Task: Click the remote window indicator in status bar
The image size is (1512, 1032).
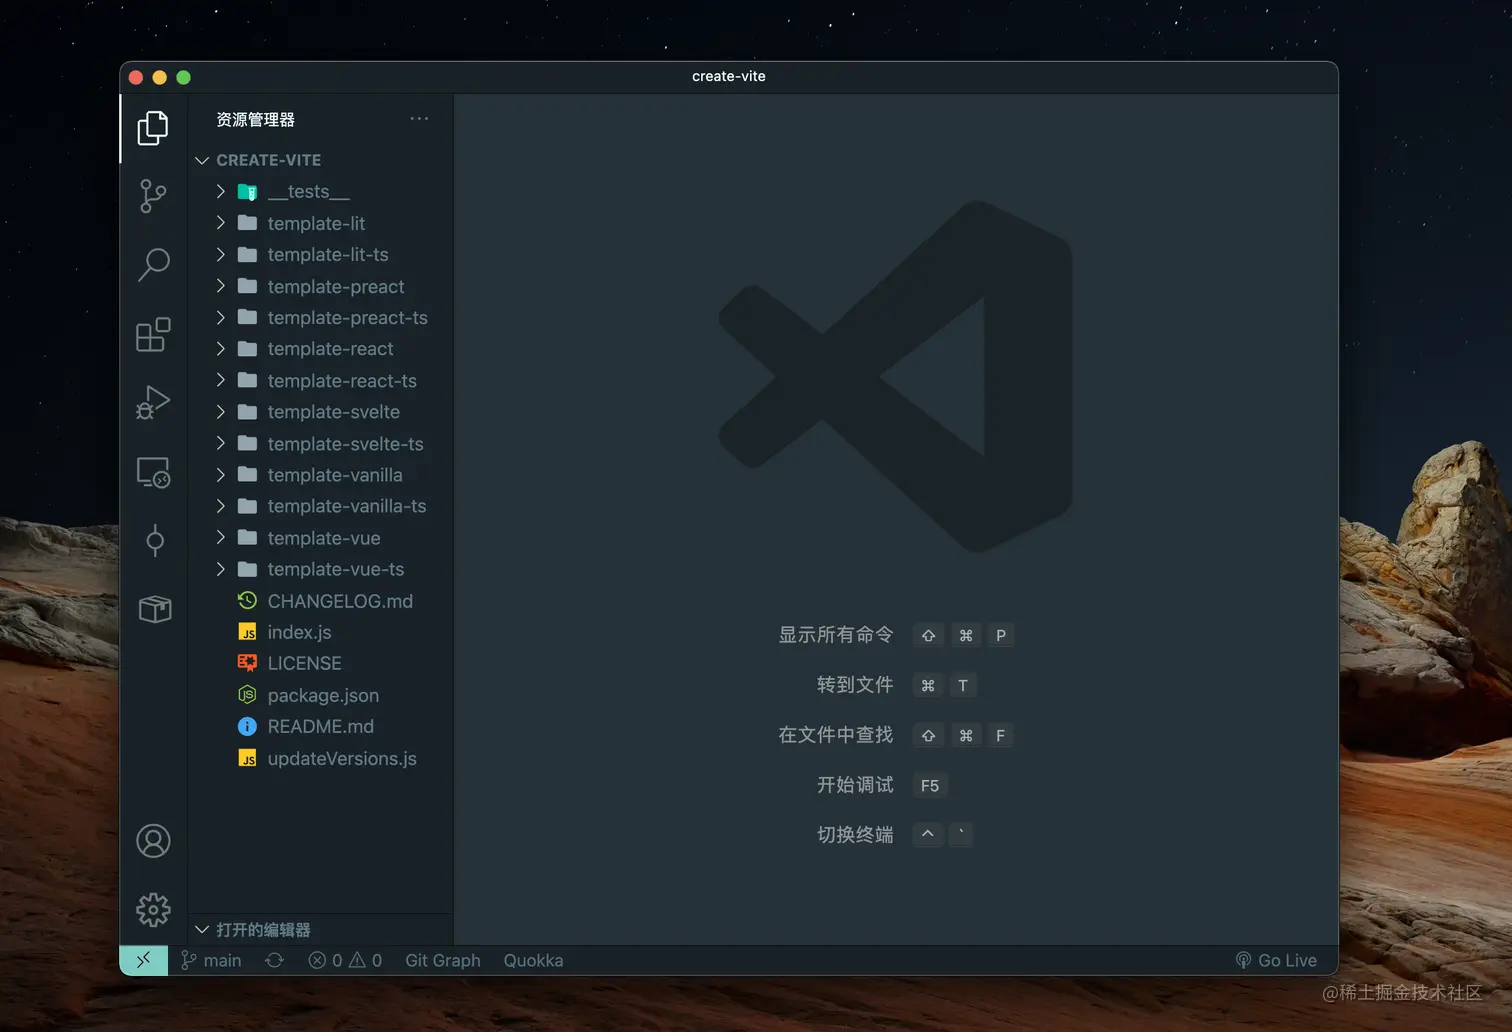Action: 144,960
